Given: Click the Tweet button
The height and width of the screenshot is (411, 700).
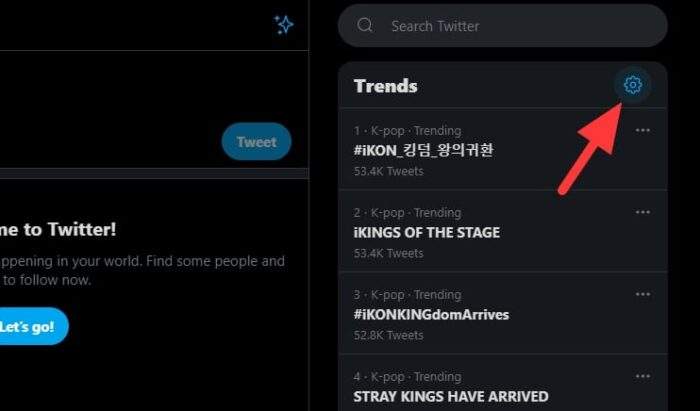Looking at the screenshot, I should point(256,141).
